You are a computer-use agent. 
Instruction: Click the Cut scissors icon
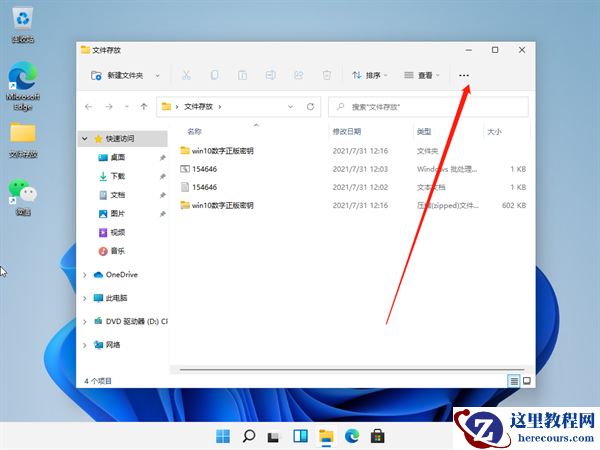[186, 75]
